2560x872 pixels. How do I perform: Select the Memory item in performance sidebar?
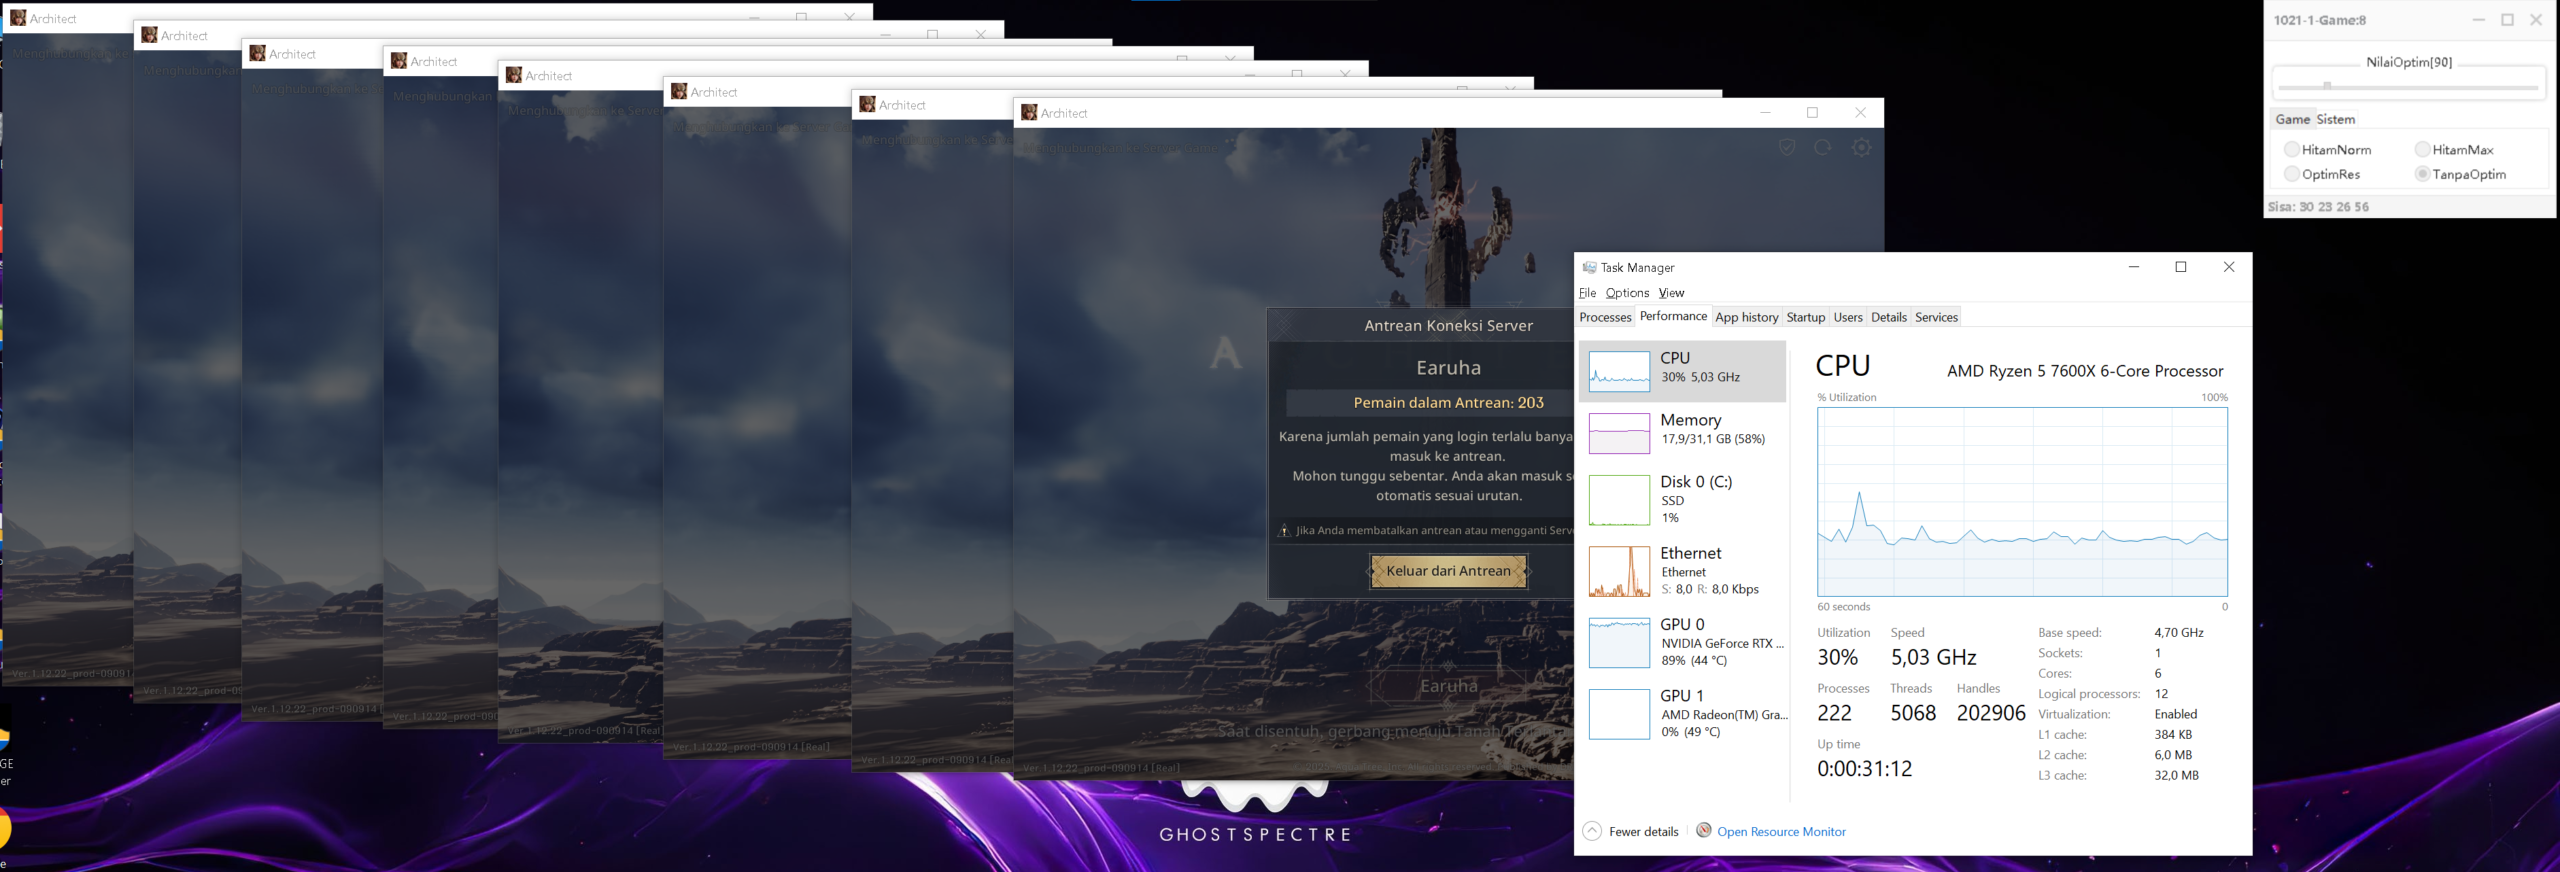pos(1682,433)
